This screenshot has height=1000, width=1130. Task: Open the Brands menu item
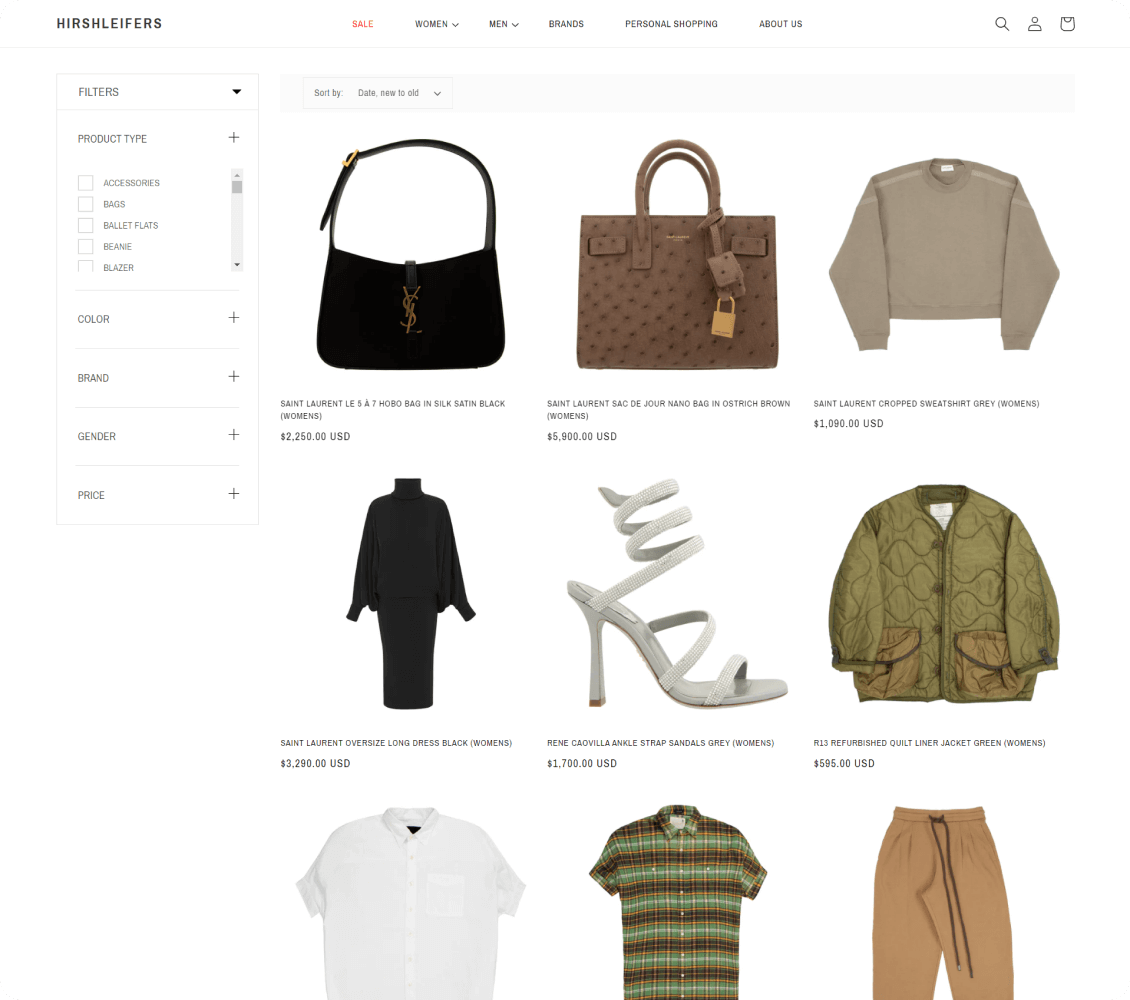(x=566, y=24)
